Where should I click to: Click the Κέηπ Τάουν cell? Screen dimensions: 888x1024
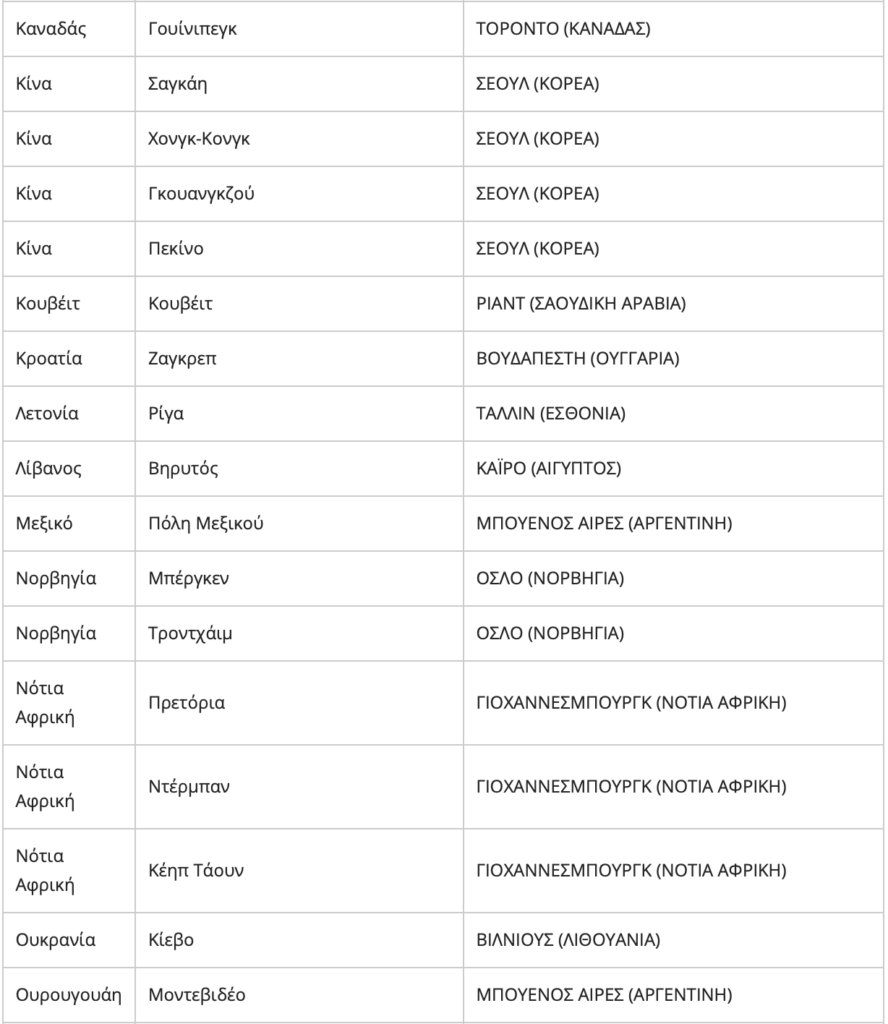pyautogui.click(x=299, y=871)
